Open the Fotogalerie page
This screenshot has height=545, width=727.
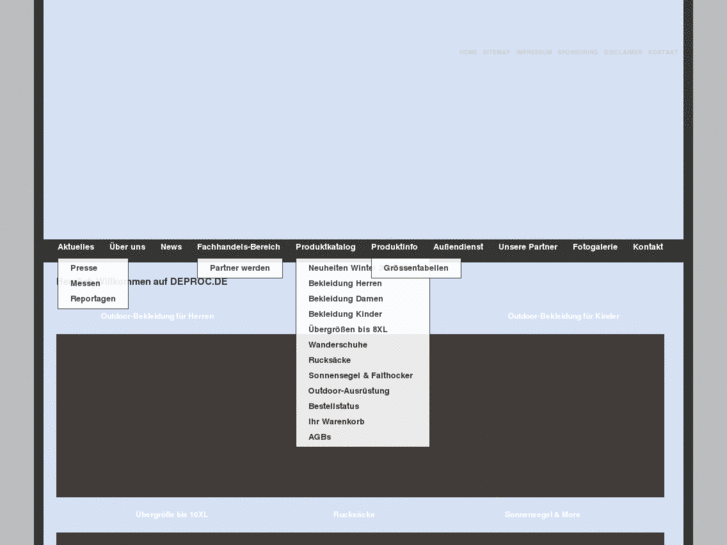coord(595,247)
